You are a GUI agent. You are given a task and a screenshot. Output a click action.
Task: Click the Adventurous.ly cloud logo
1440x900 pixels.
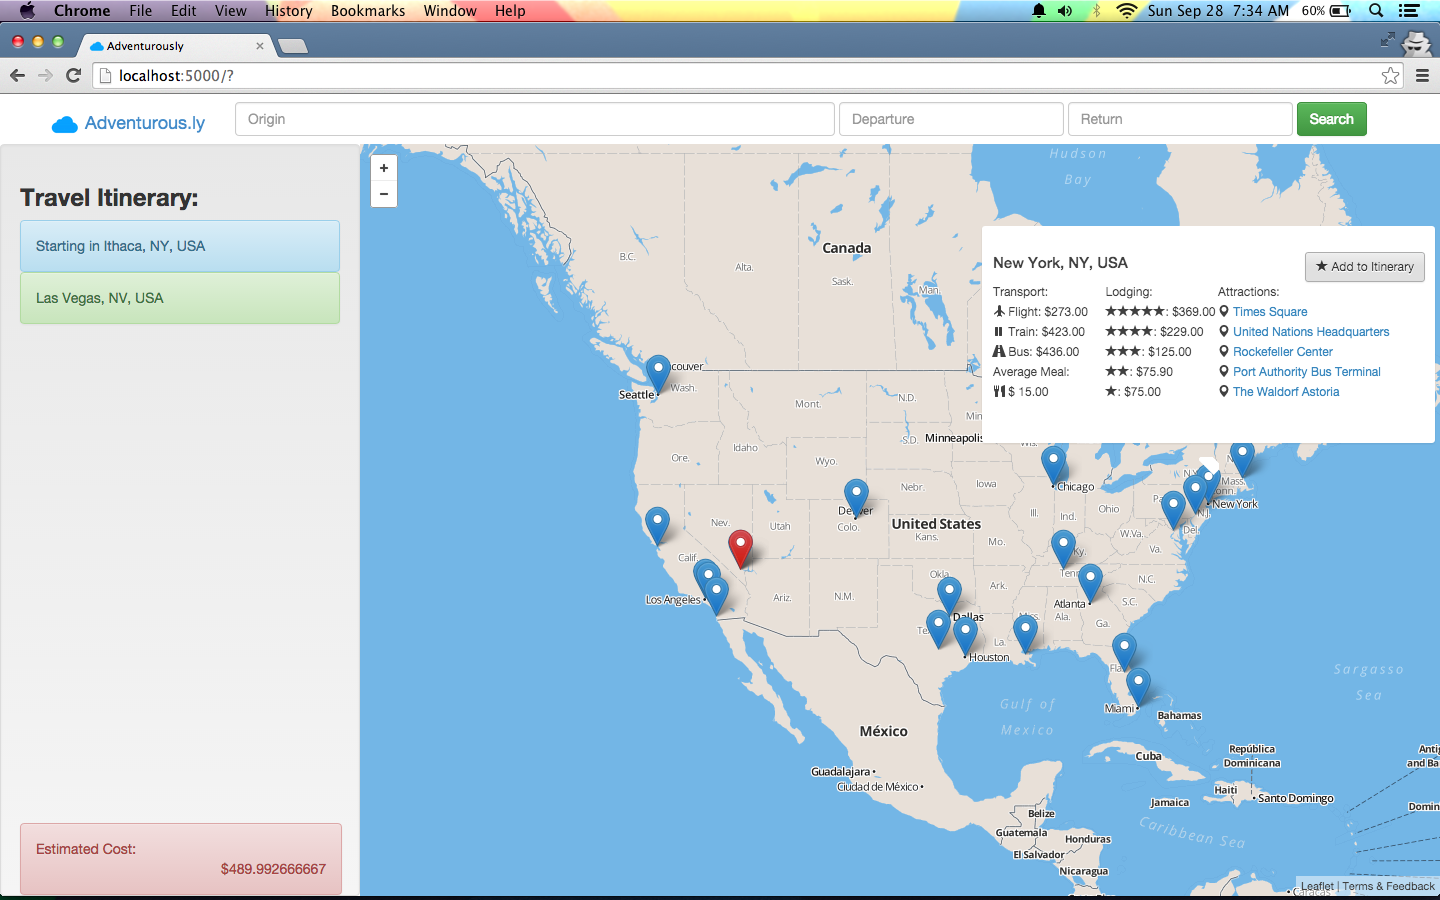(x=65, y=124)
